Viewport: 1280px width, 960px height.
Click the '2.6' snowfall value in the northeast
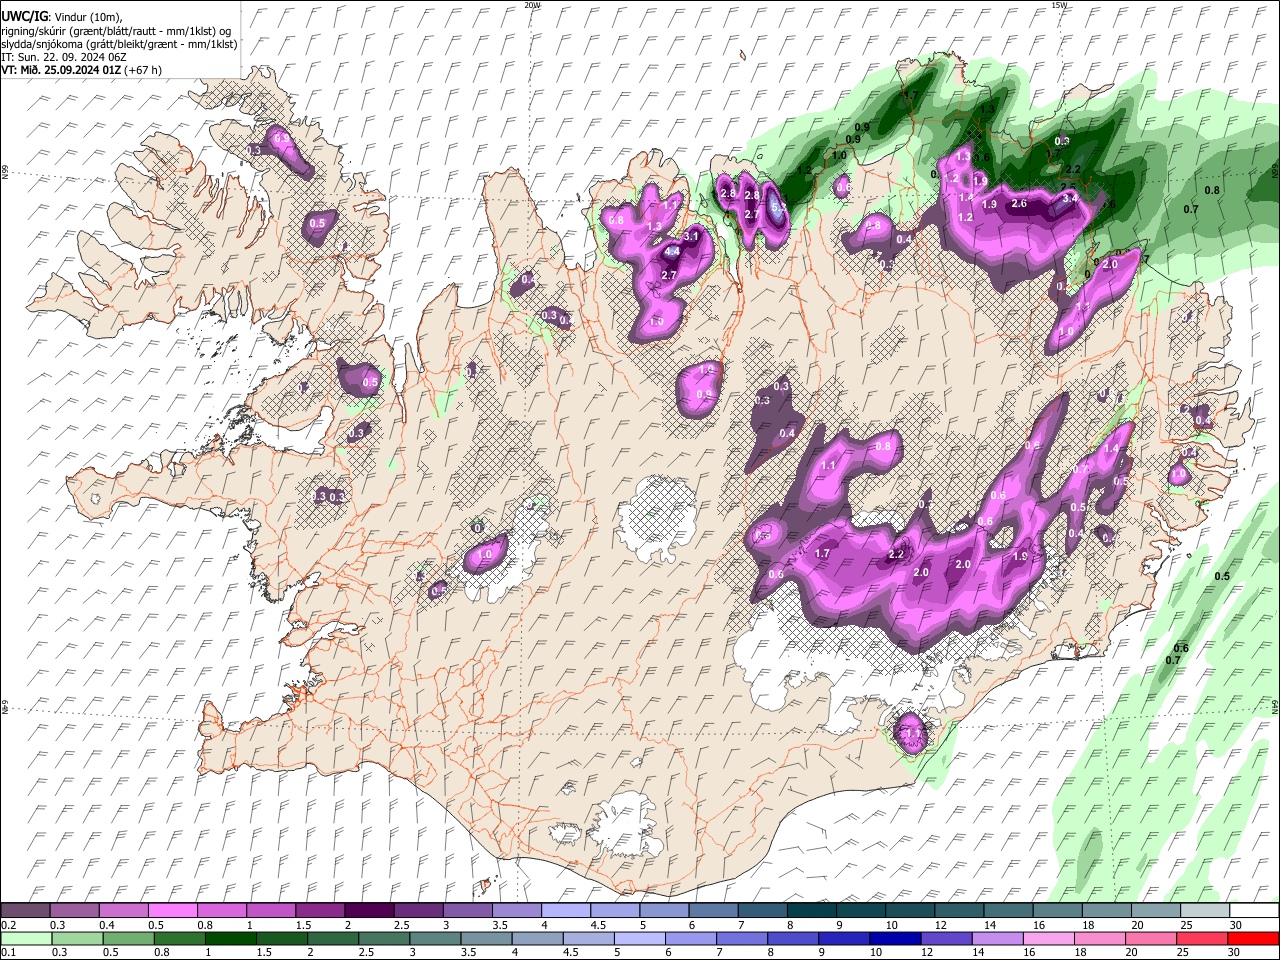point(1019,203)
